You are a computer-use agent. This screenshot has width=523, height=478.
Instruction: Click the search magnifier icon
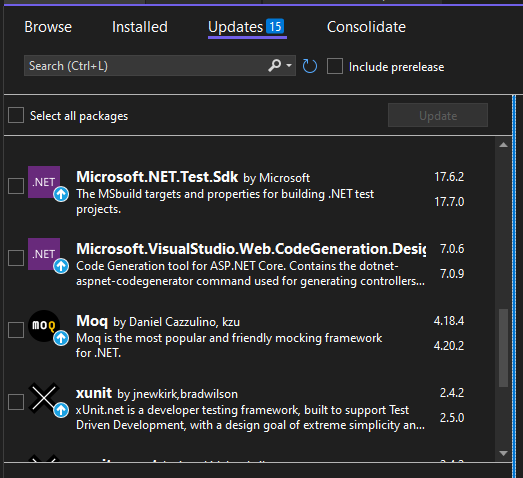275,65
